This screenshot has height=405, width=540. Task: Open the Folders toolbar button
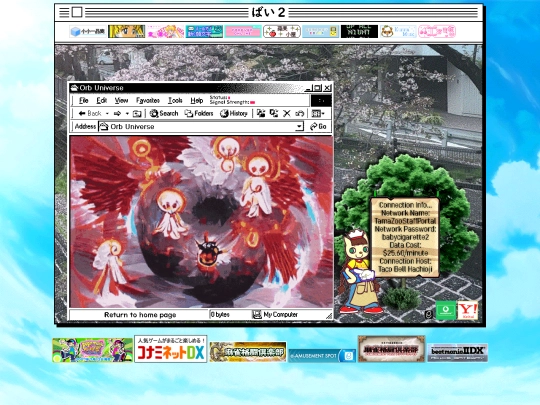coord(199,113)
